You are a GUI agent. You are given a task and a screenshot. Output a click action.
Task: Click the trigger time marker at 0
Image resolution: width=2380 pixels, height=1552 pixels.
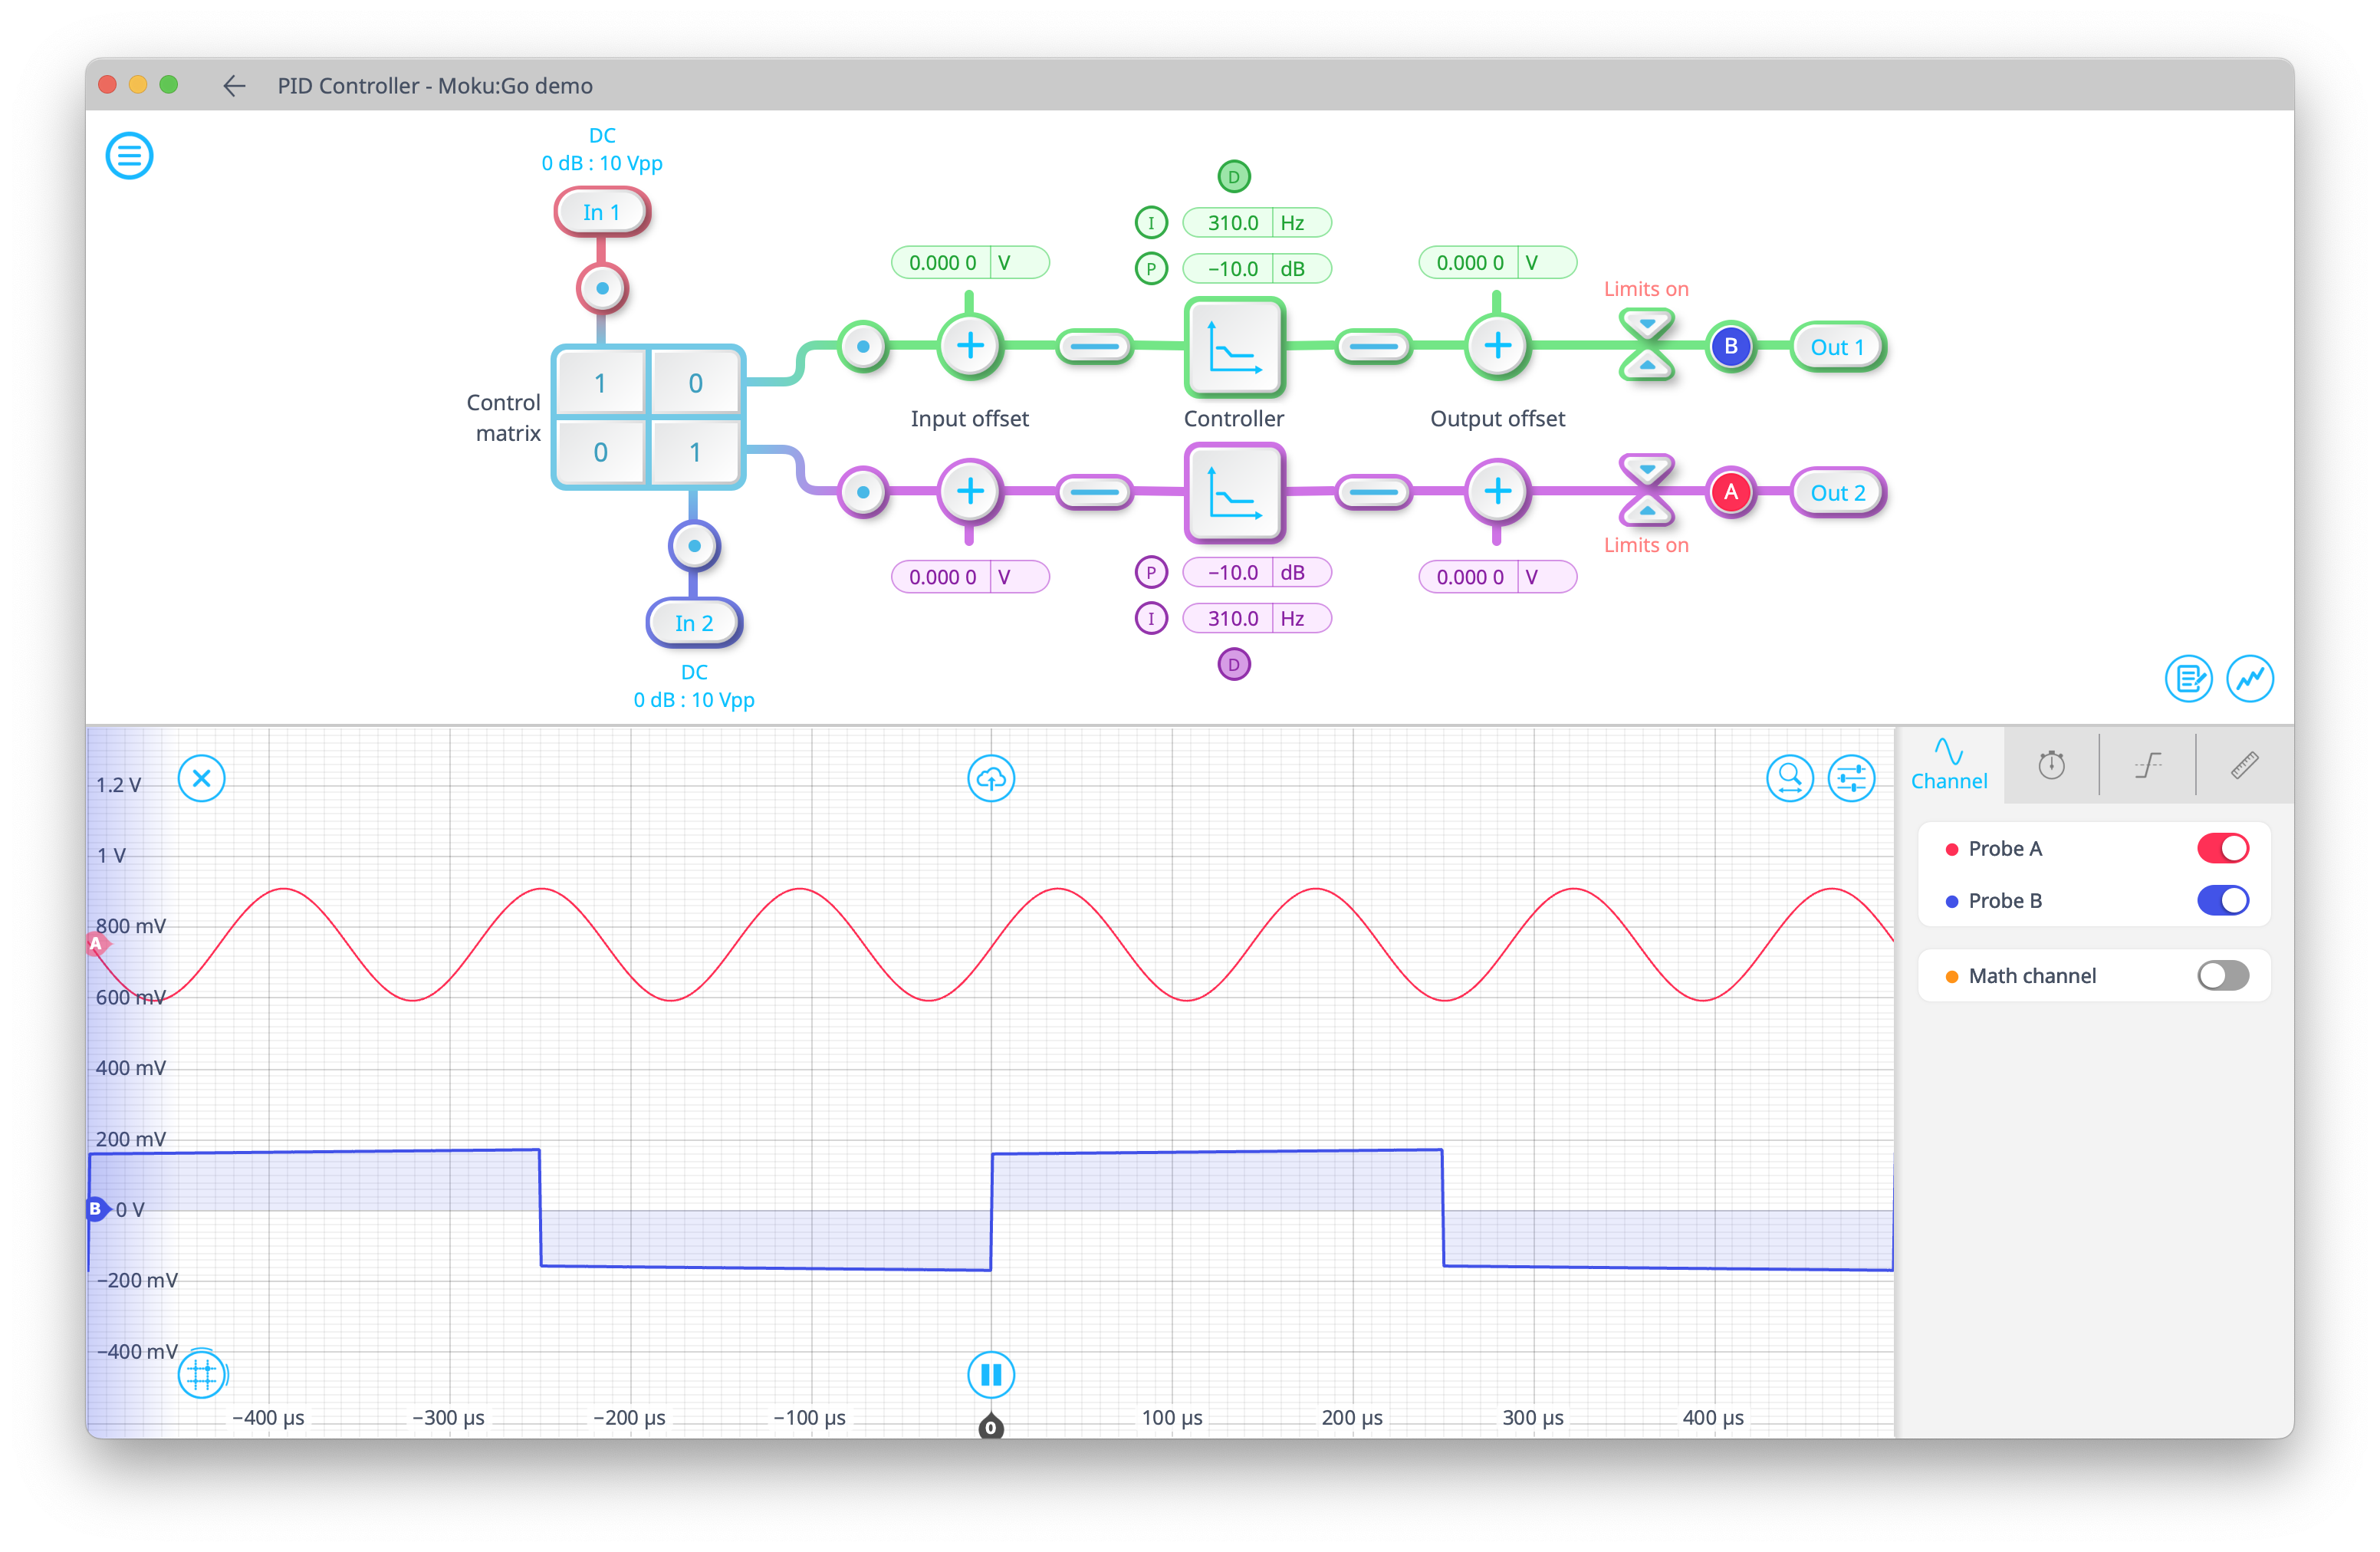[x=991, y=1427]
